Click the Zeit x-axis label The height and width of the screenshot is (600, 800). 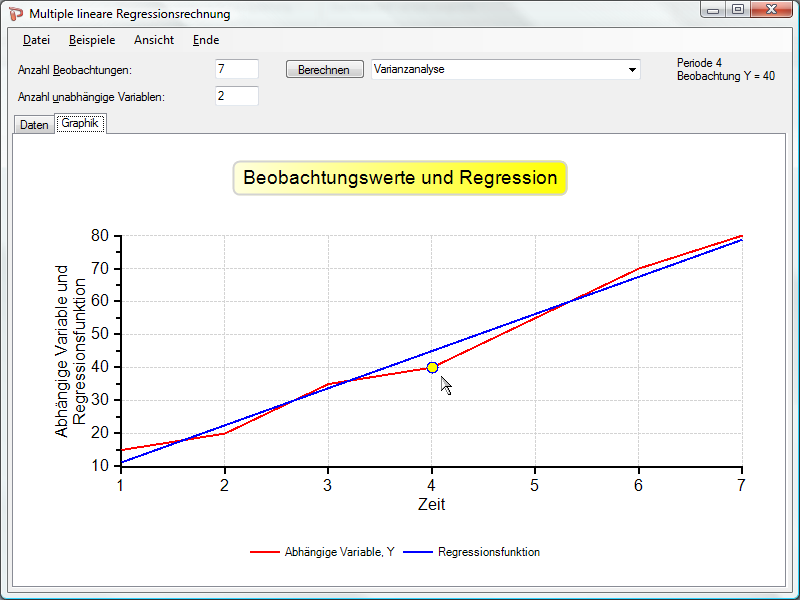[431, 505]
